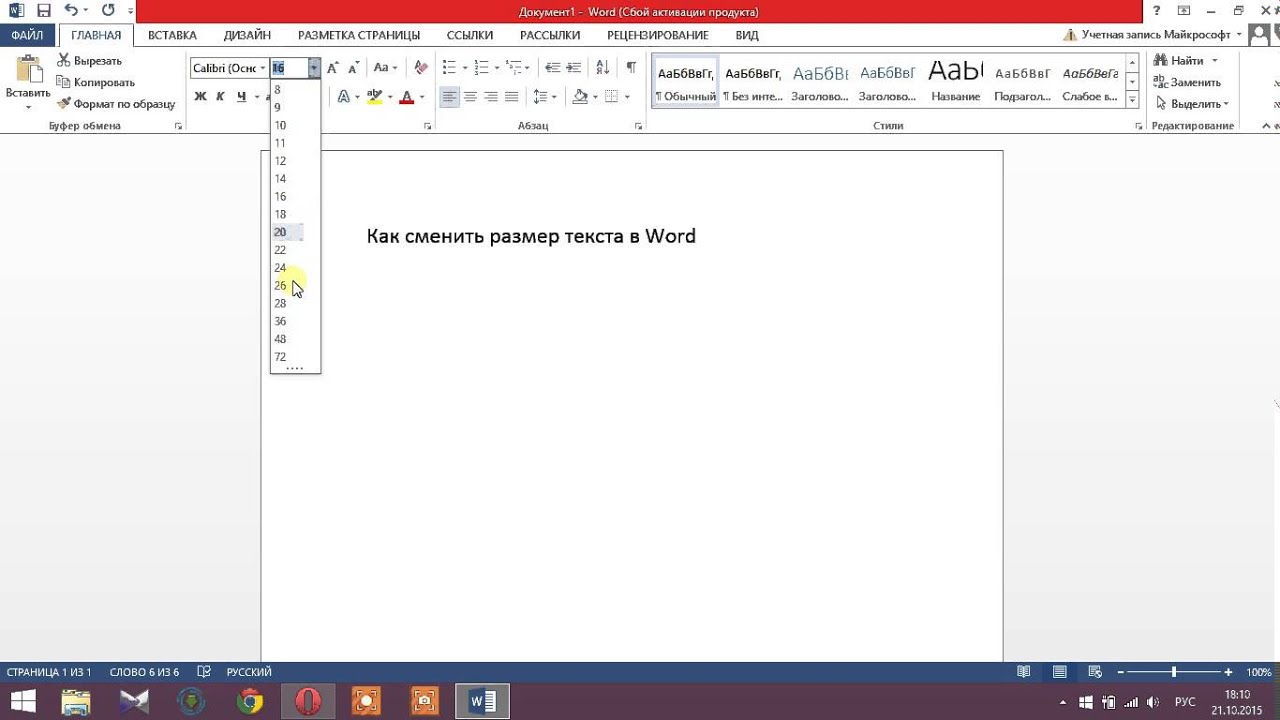Align text left
Viewport: 1280px width, 720px height.
pos(449,97)
